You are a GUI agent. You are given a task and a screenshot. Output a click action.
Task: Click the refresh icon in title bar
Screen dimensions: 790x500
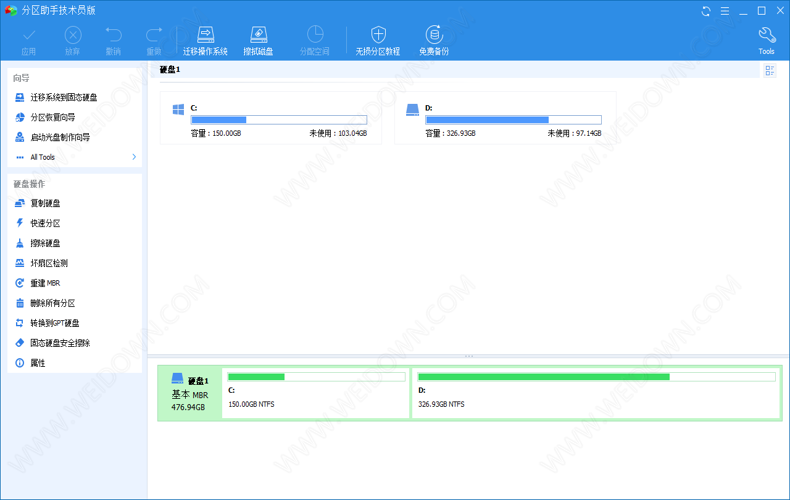pyautogui.click(x=707, y=11)
